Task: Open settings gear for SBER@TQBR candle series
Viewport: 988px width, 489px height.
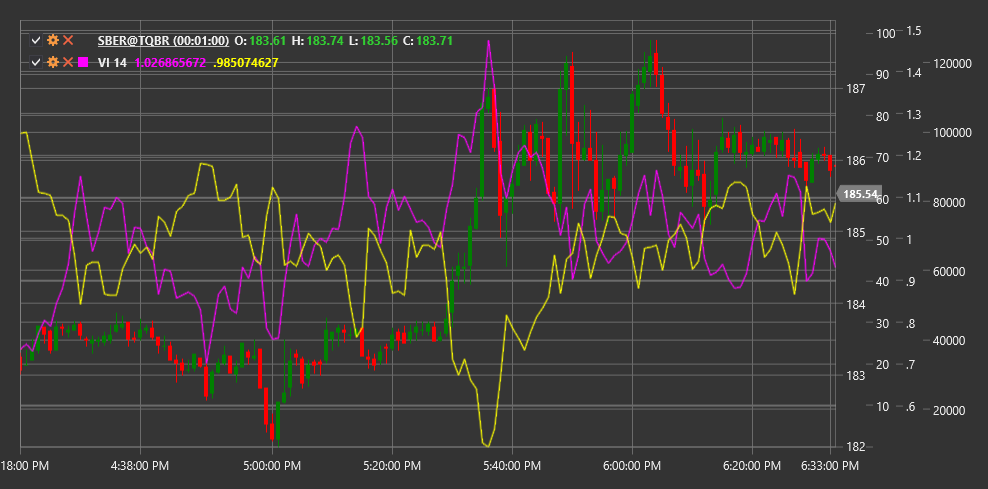Action: click(x=53, y=40)
